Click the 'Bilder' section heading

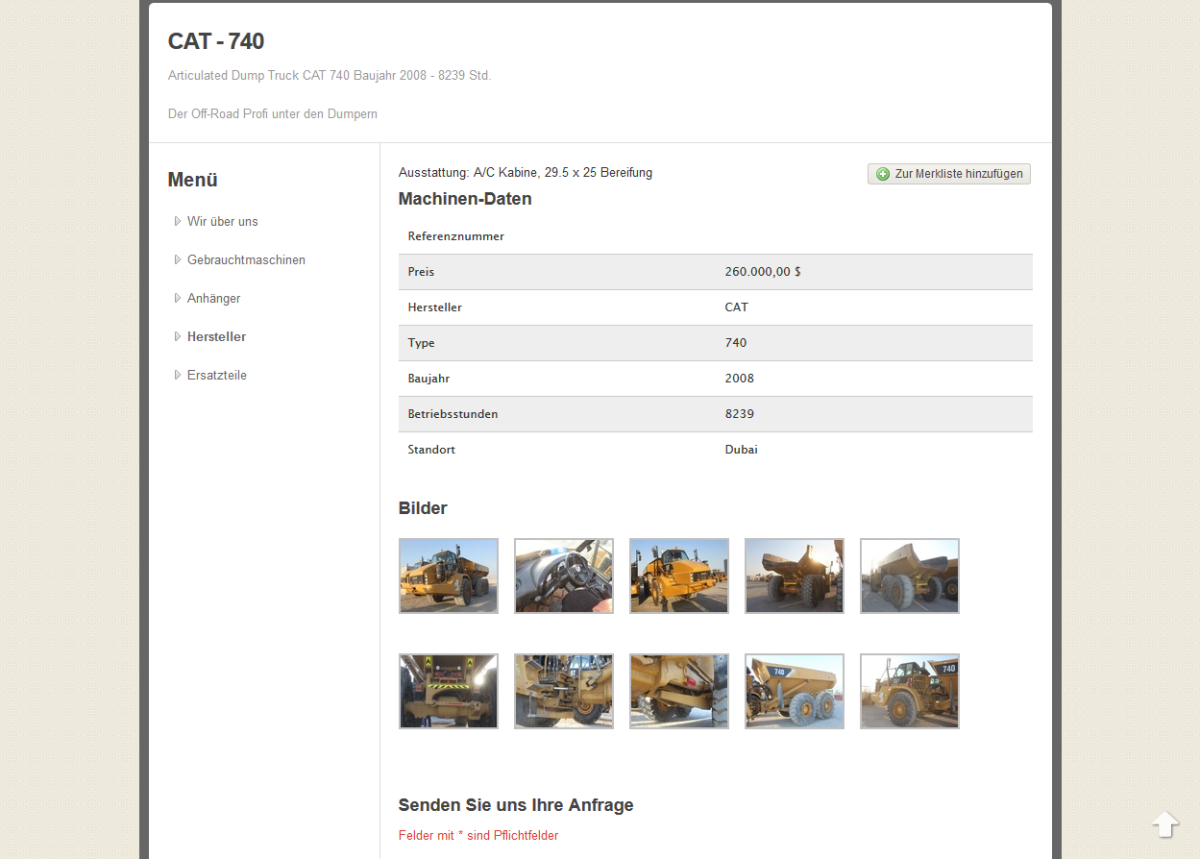click(423, 508)
